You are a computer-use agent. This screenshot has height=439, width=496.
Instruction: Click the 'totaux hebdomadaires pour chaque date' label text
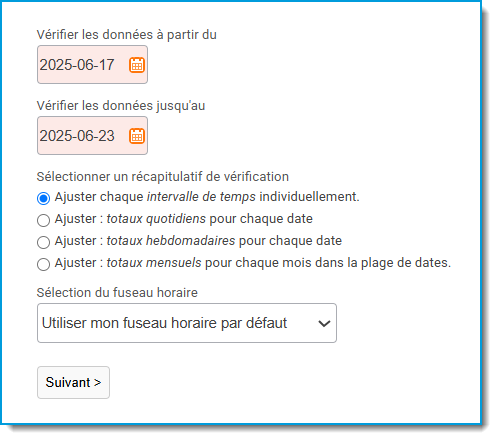coord(224,241)
